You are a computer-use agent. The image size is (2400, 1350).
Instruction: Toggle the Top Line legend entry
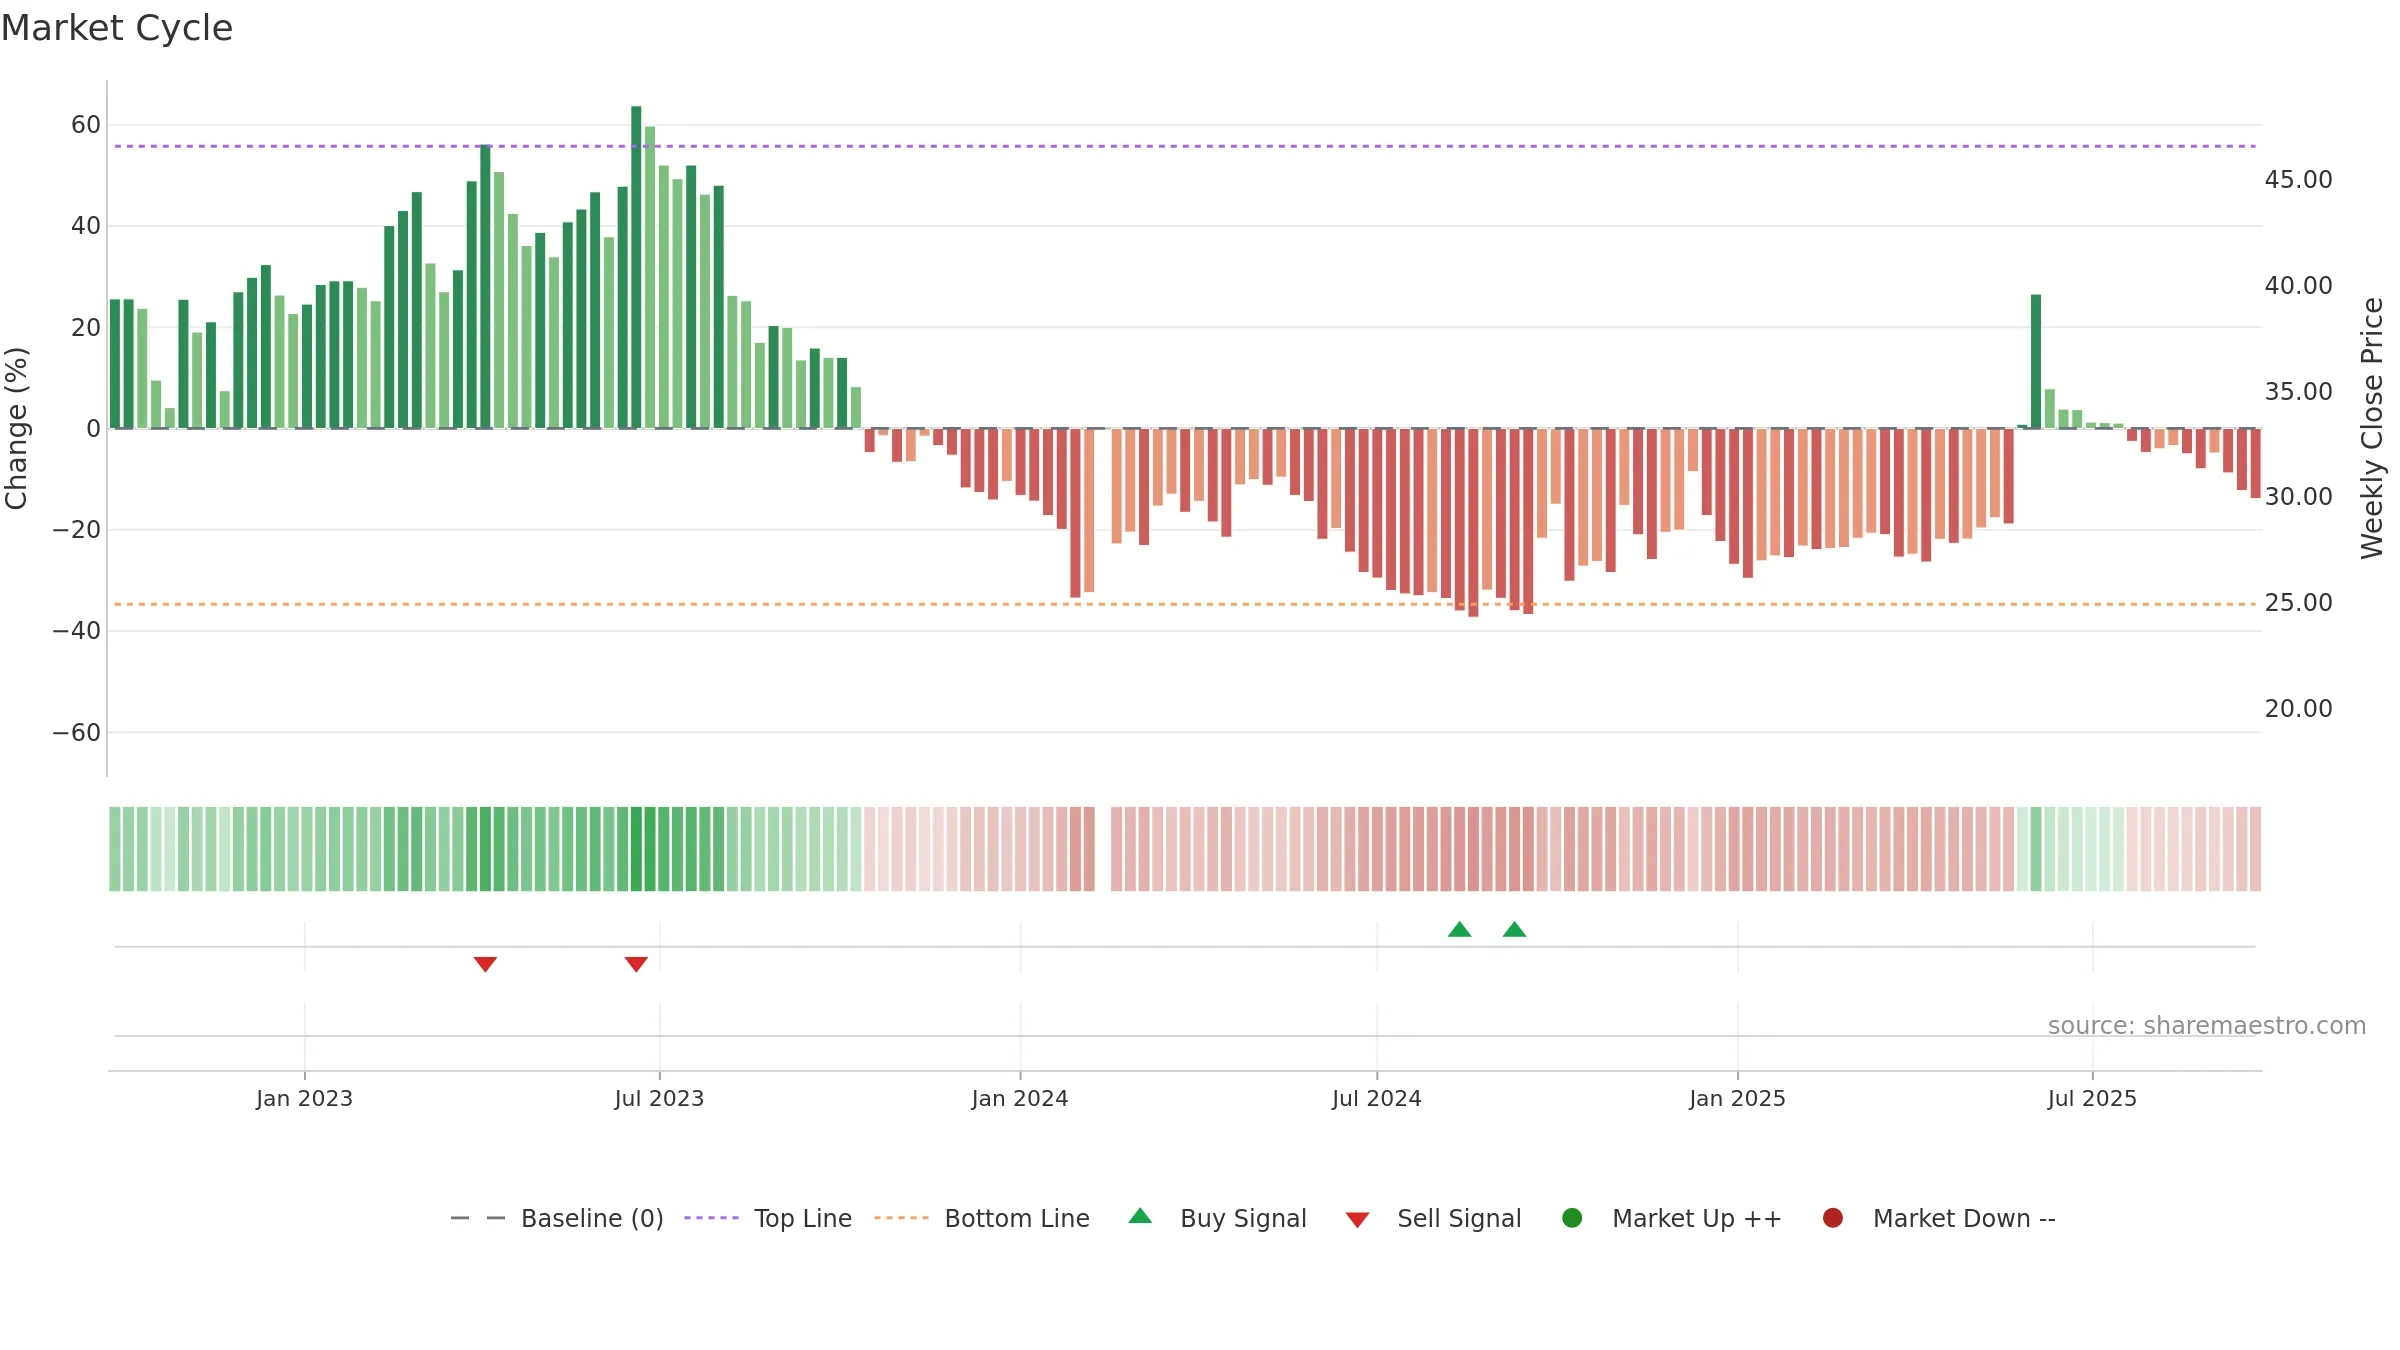coord(768,1218)
